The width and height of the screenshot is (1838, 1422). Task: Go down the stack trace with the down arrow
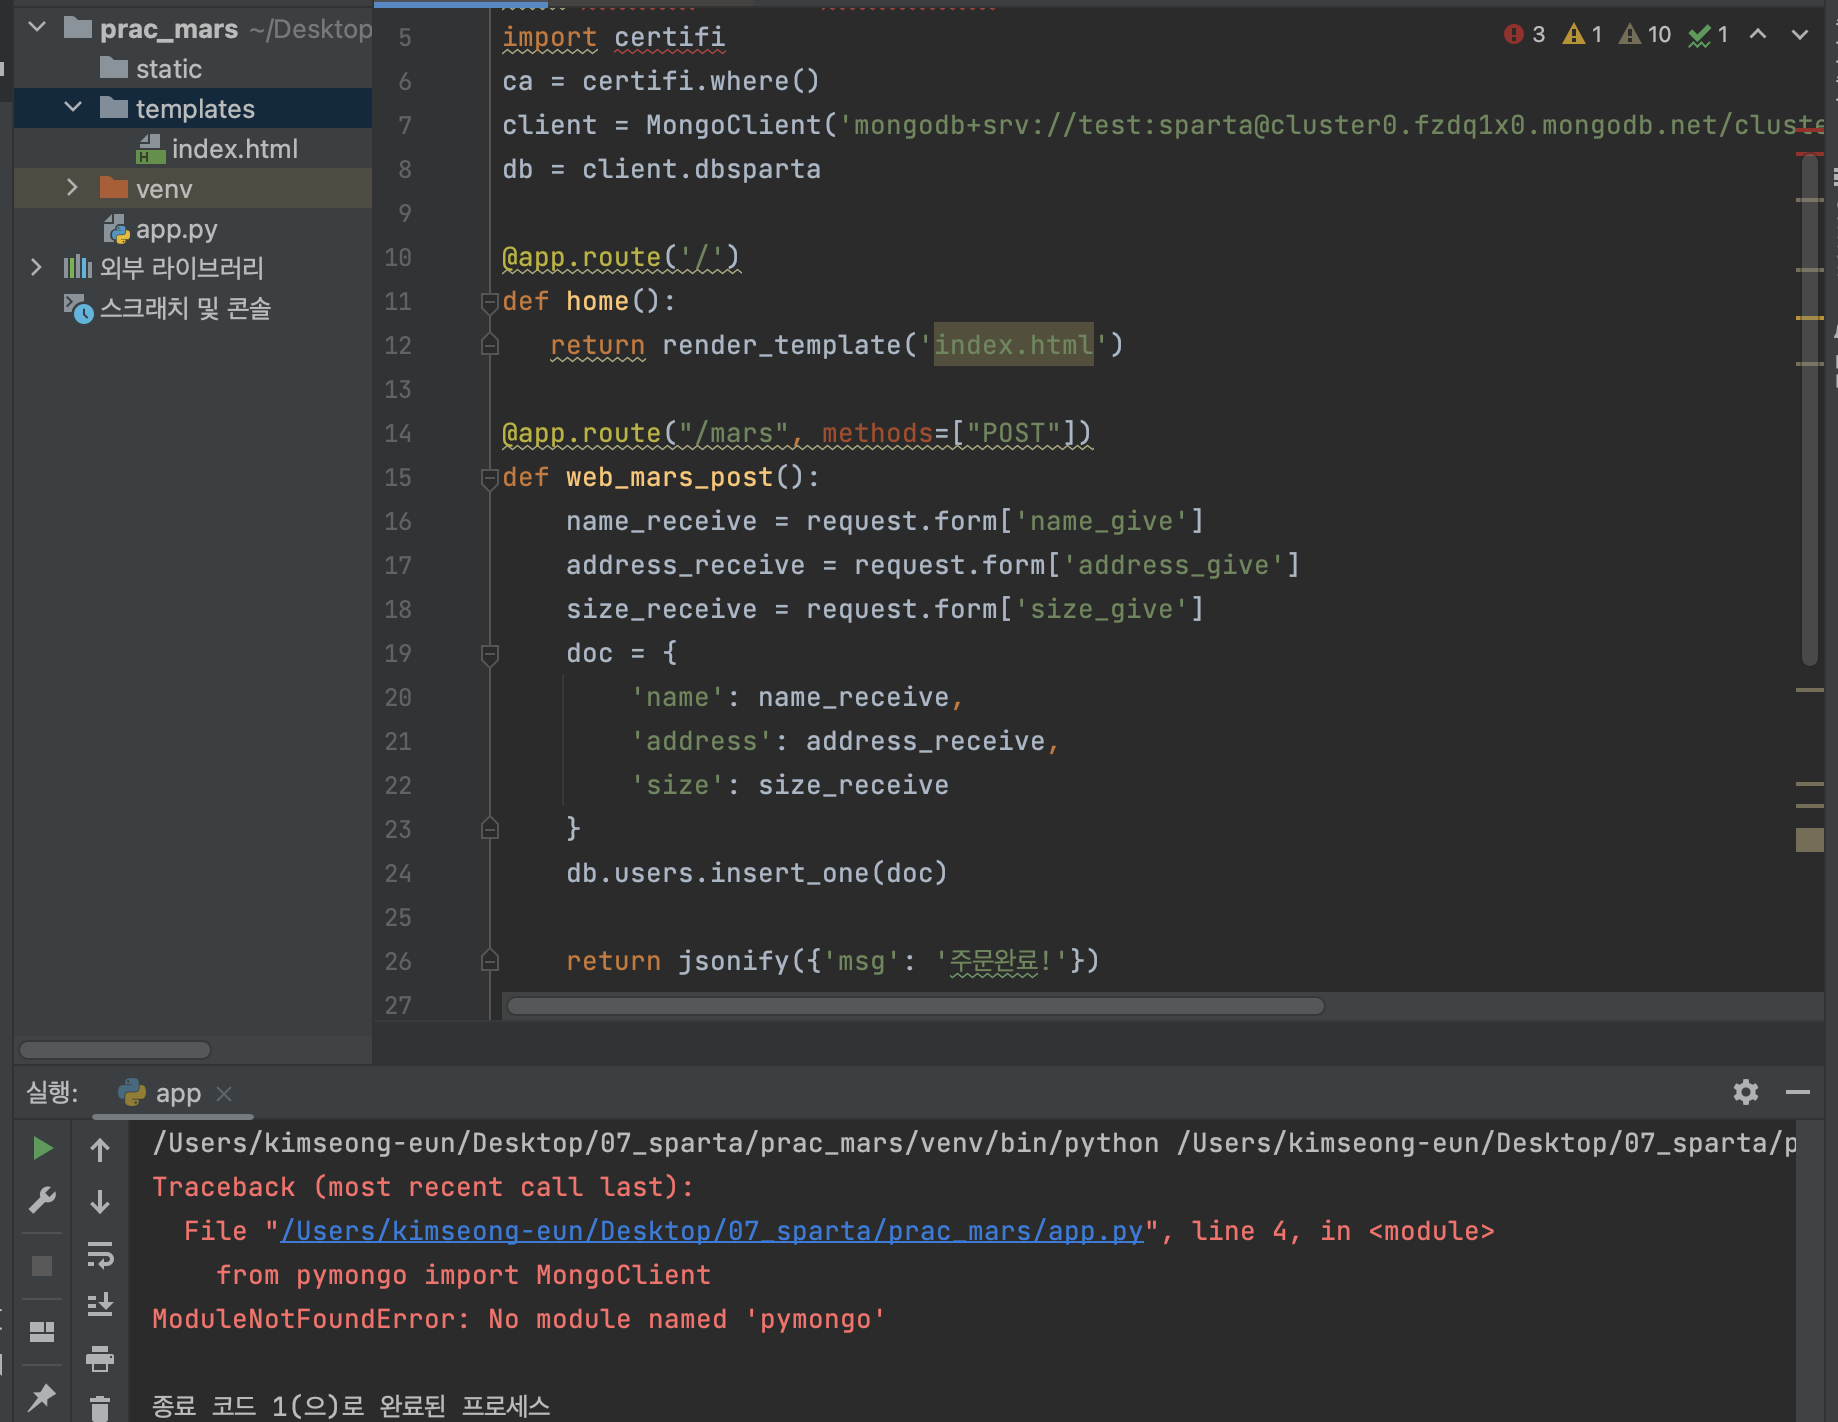pyautogui.click(x=100, y=1202)
